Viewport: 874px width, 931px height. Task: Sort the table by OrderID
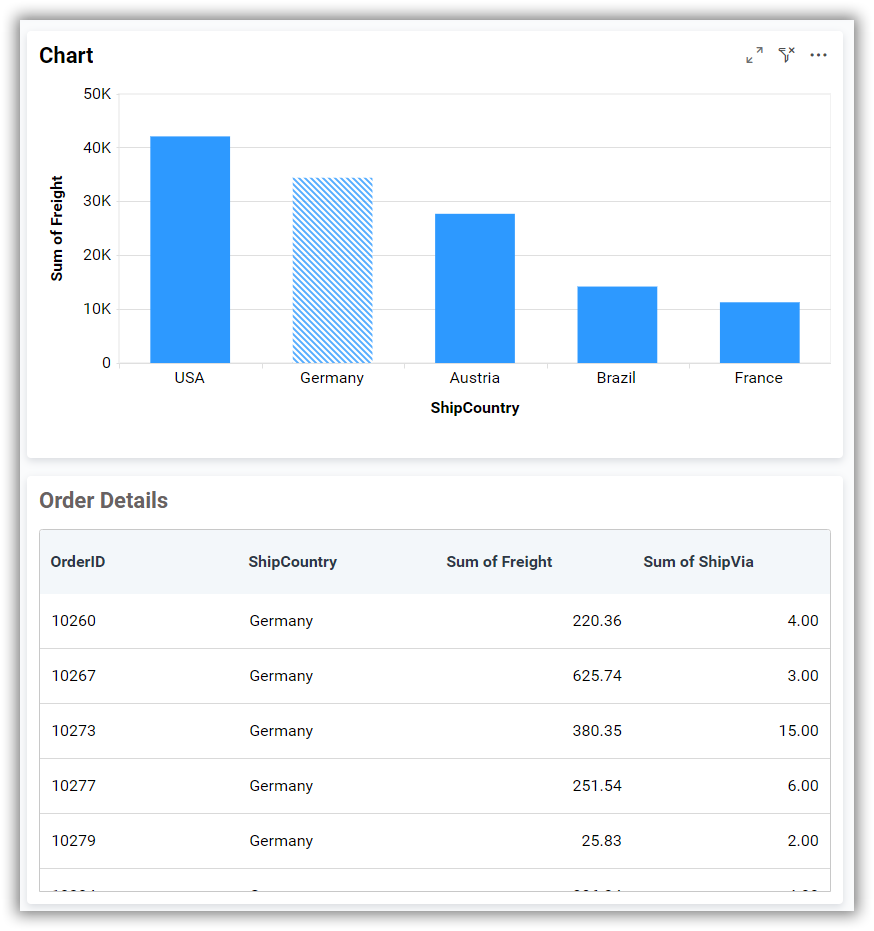77,562
